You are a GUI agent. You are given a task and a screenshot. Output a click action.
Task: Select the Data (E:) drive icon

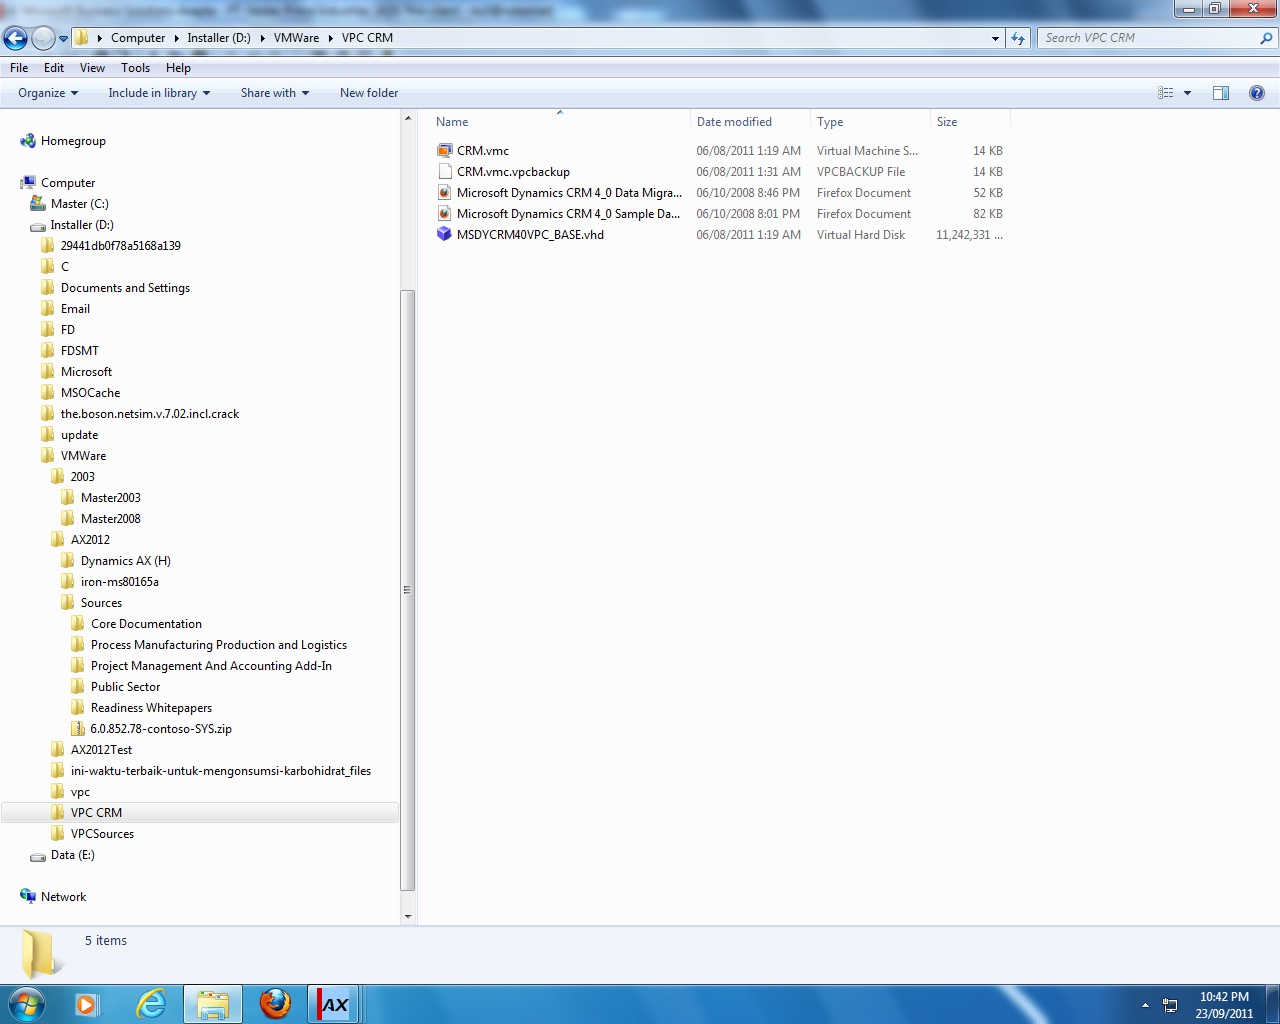click(x=38, y=856)
